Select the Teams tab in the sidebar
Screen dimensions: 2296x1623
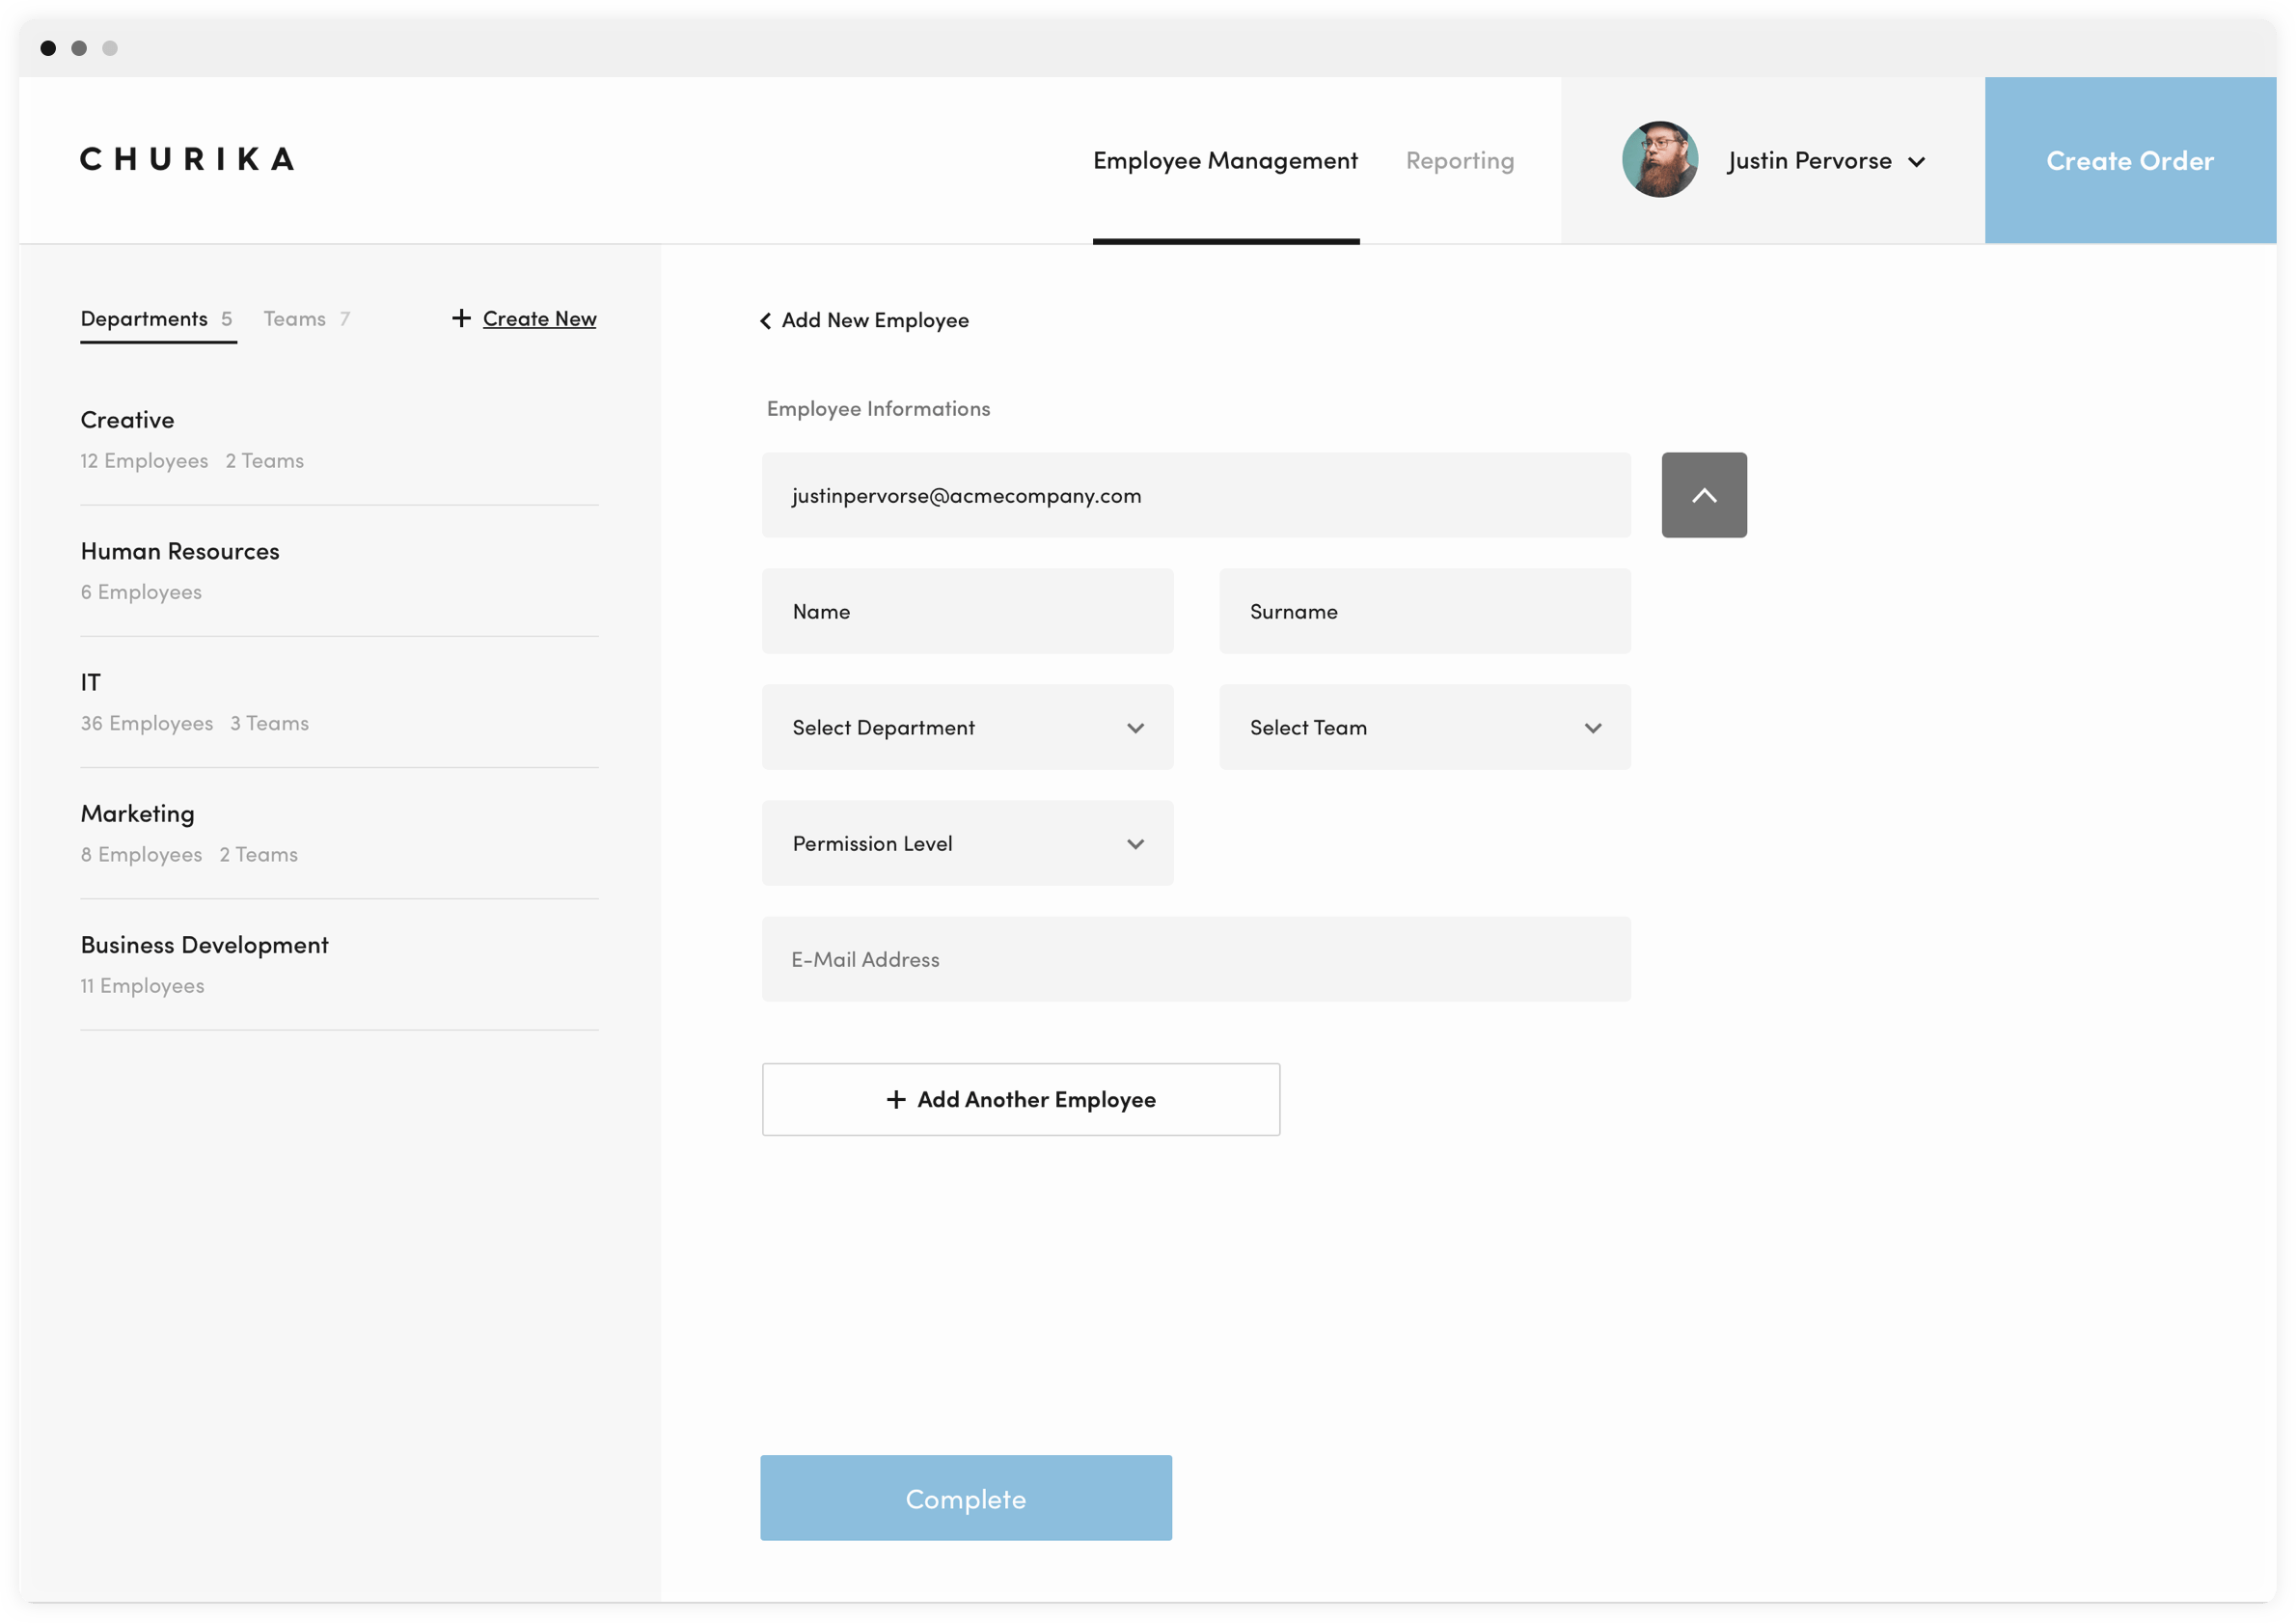pos(306,319)
